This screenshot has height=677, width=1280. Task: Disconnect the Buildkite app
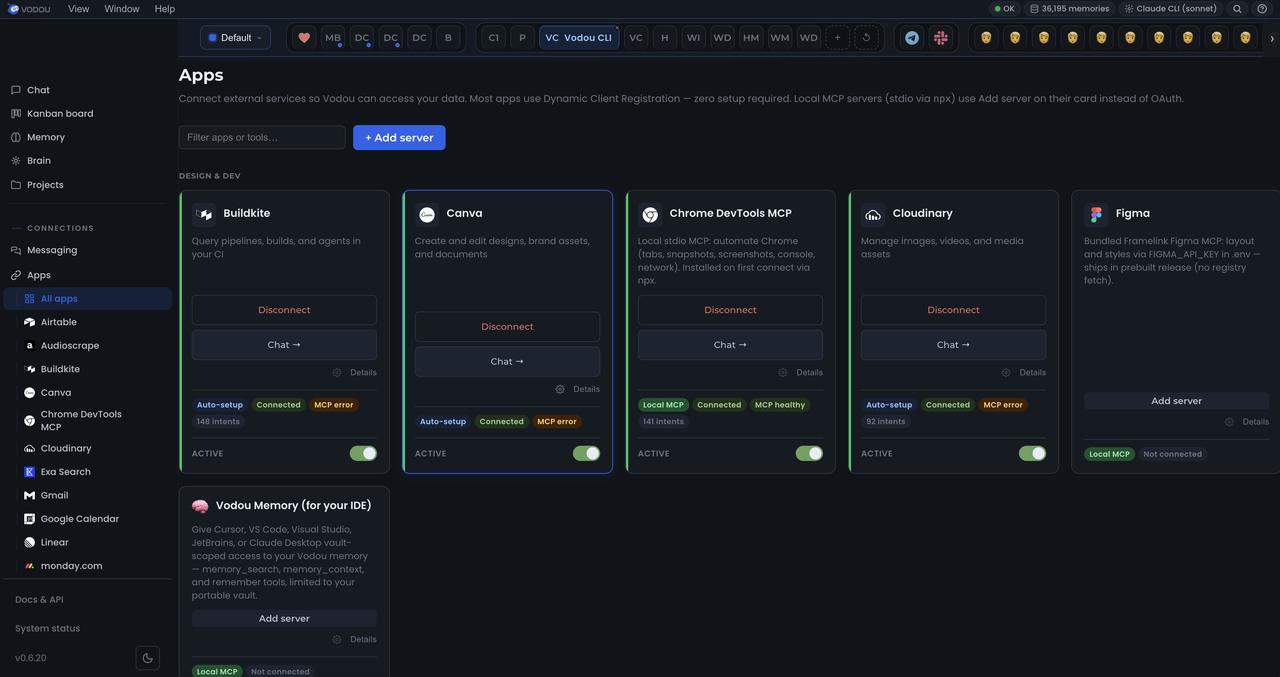(284, 310)
